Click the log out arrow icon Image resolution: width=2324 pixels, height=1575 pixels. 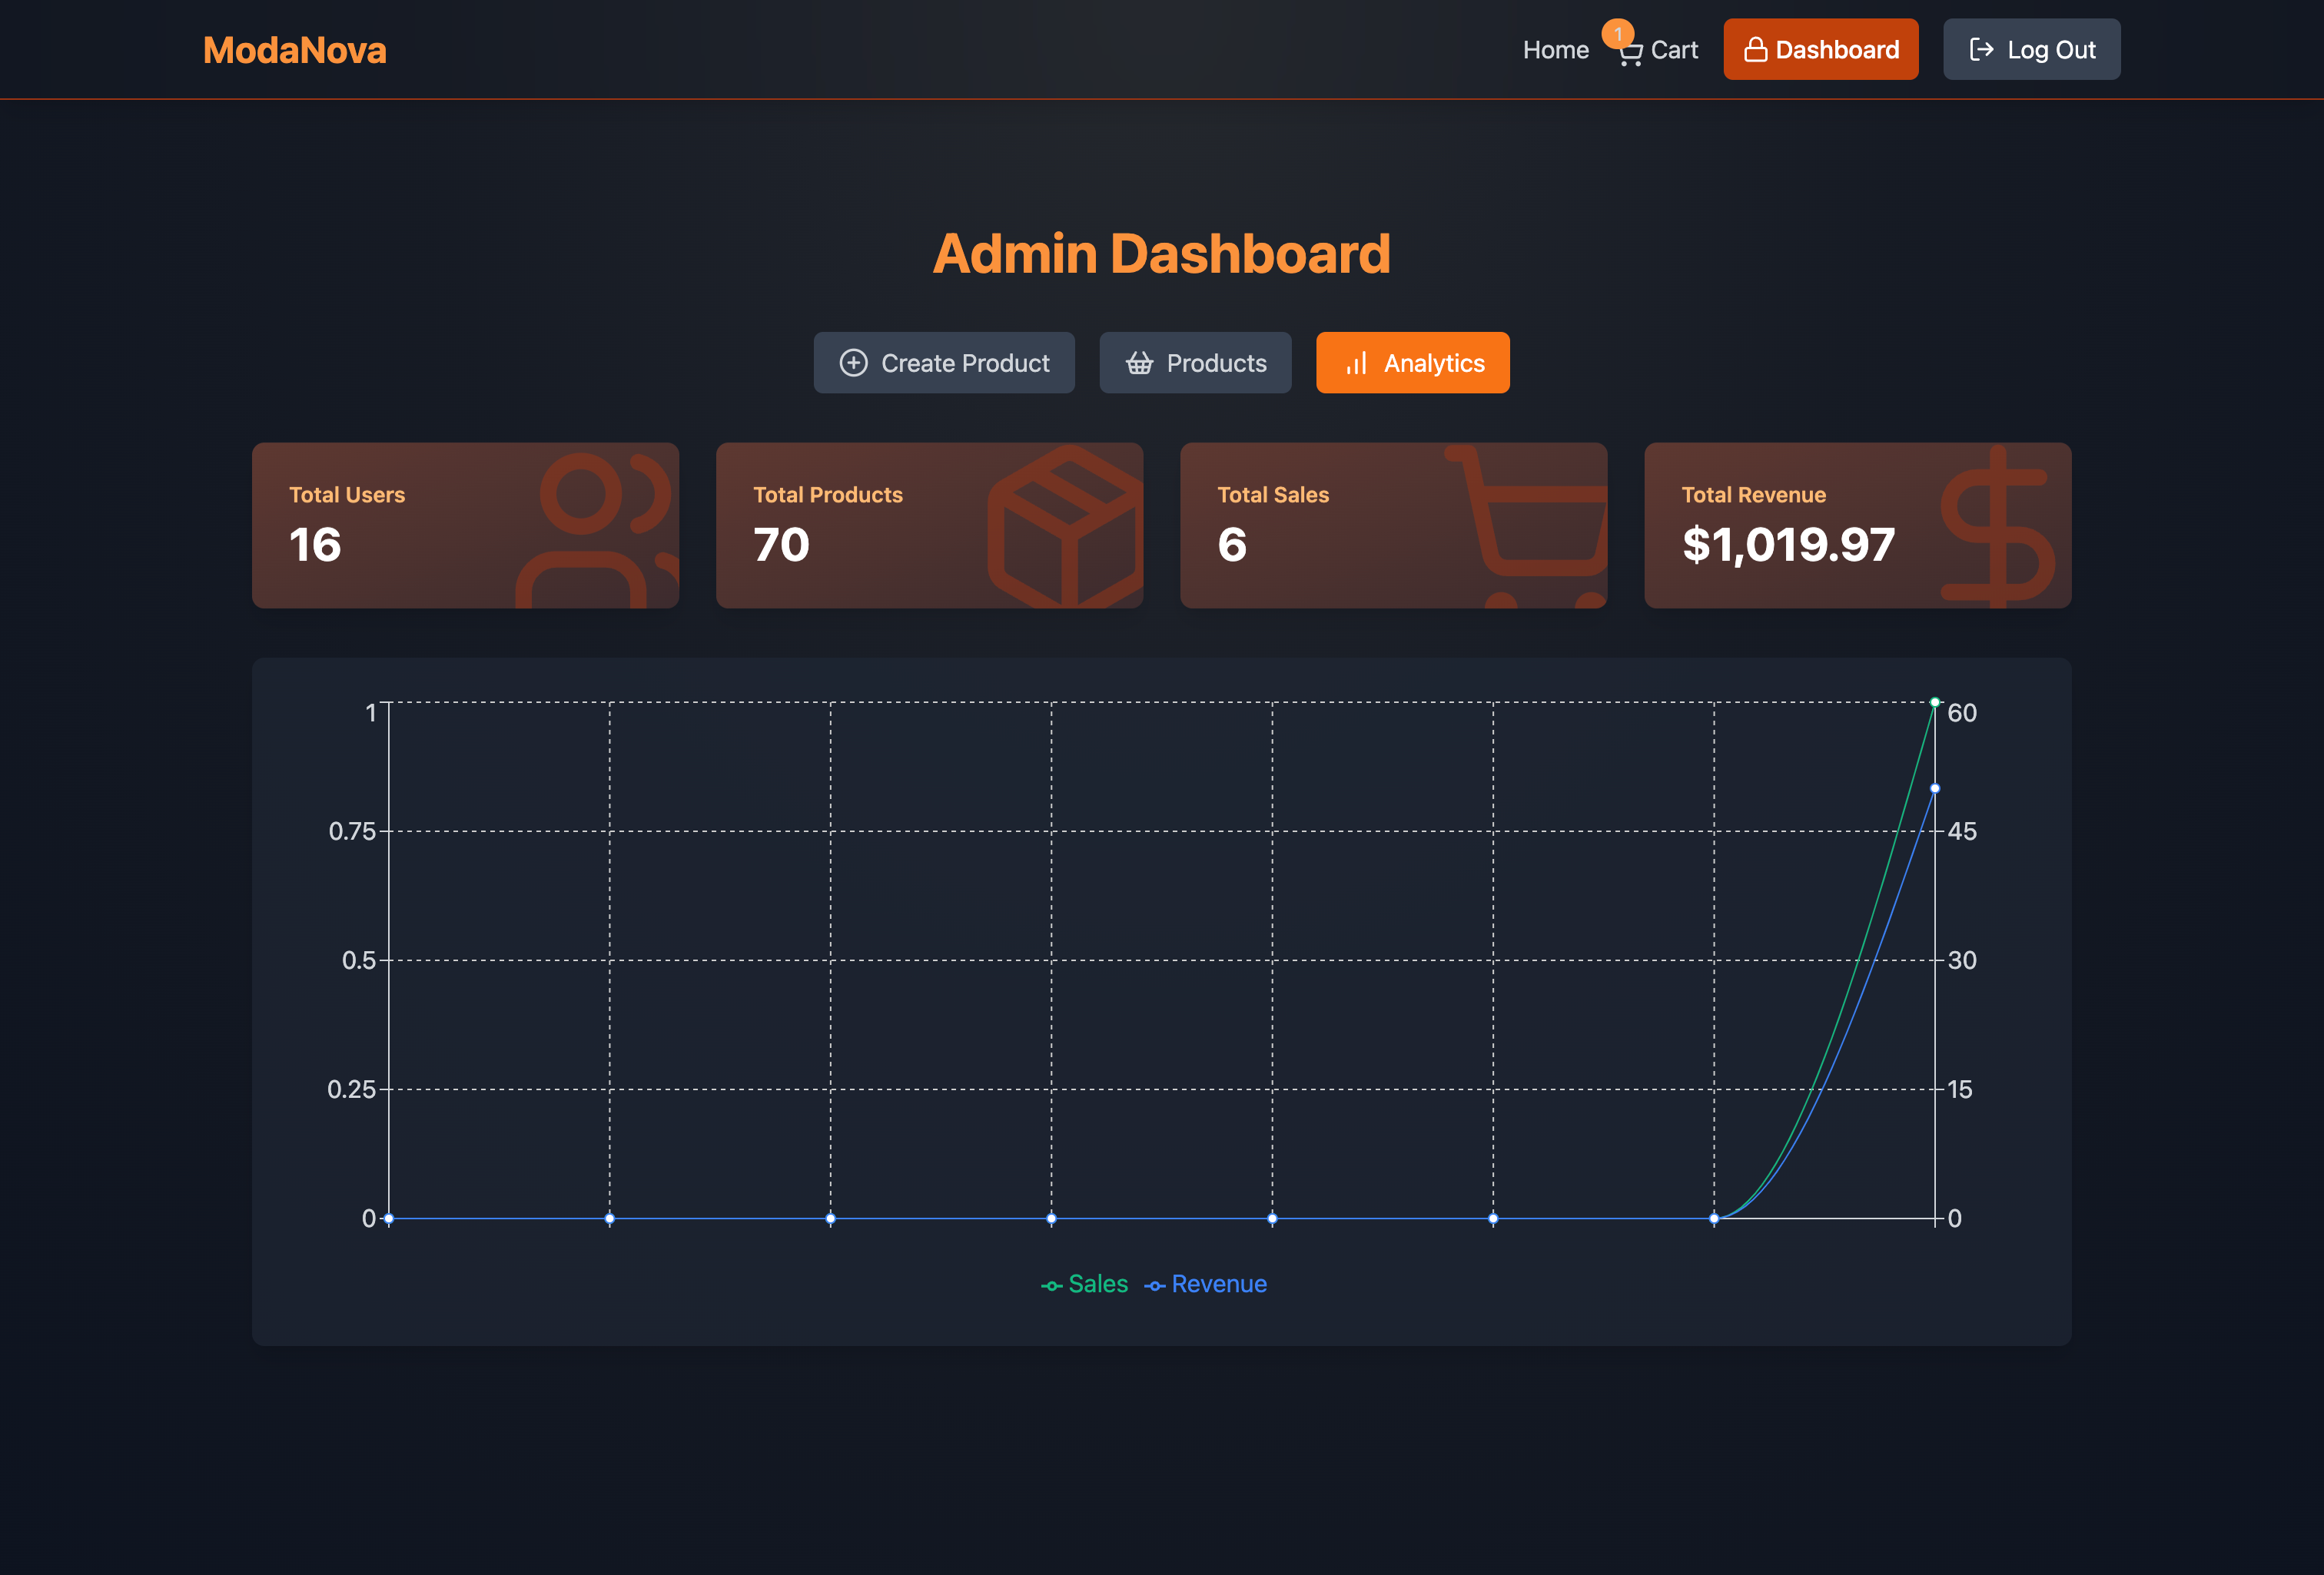click(x=1981, y=50)
